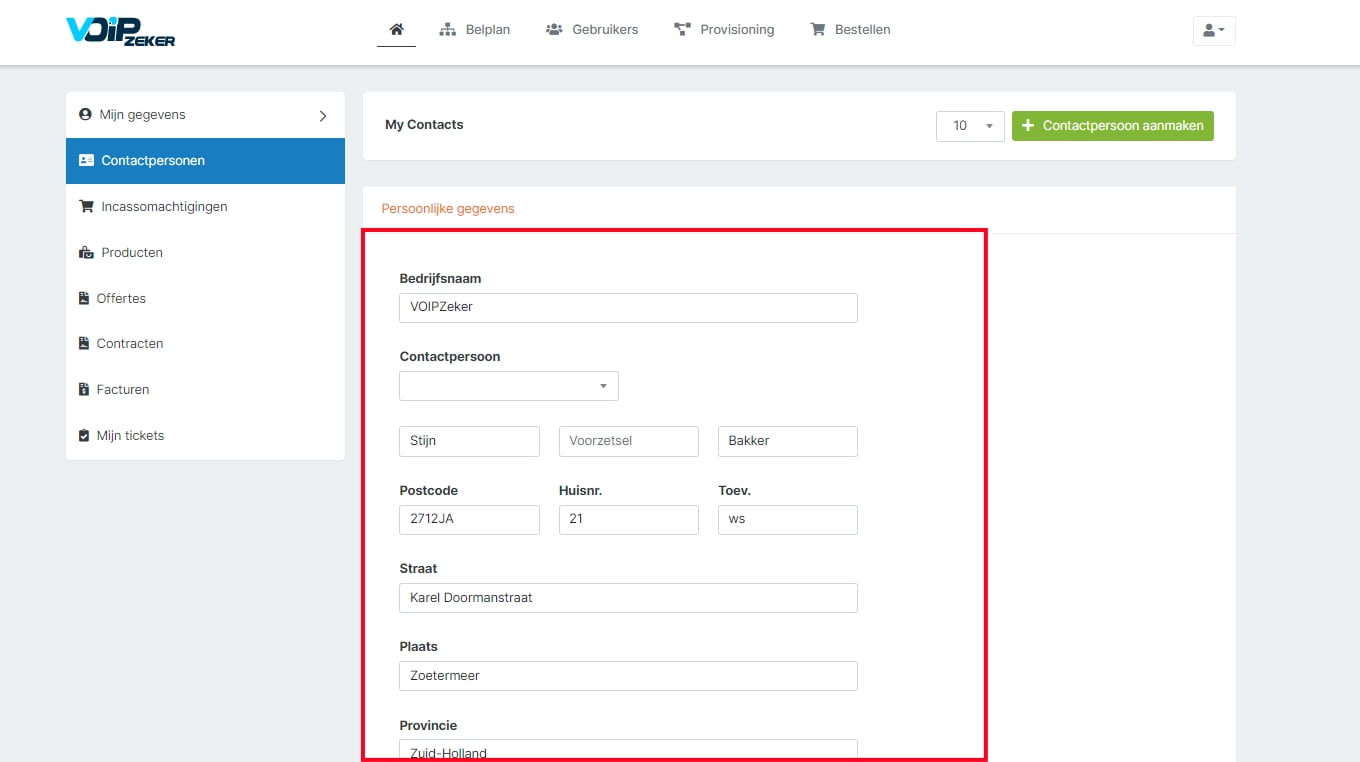
Task: Click the Mijn gegevens person icon
Action: pyautogui.click(x=85, y=115)
